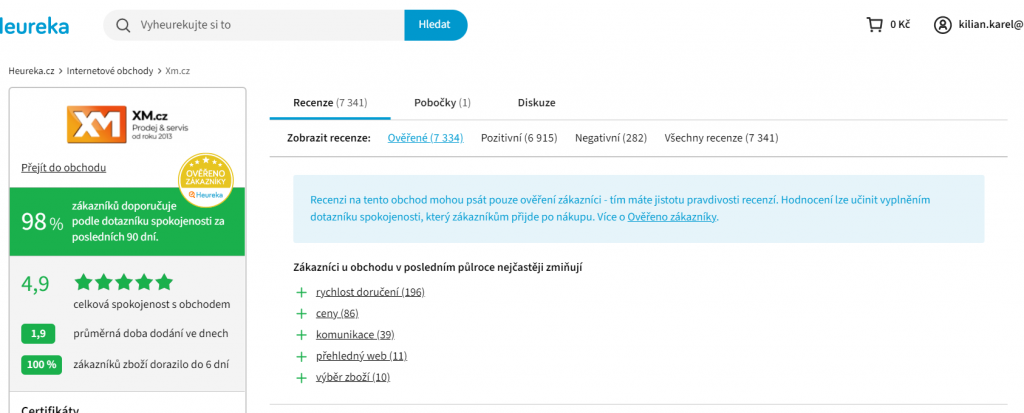Open Internetové obchody breadcrumb link

[110, 71]
